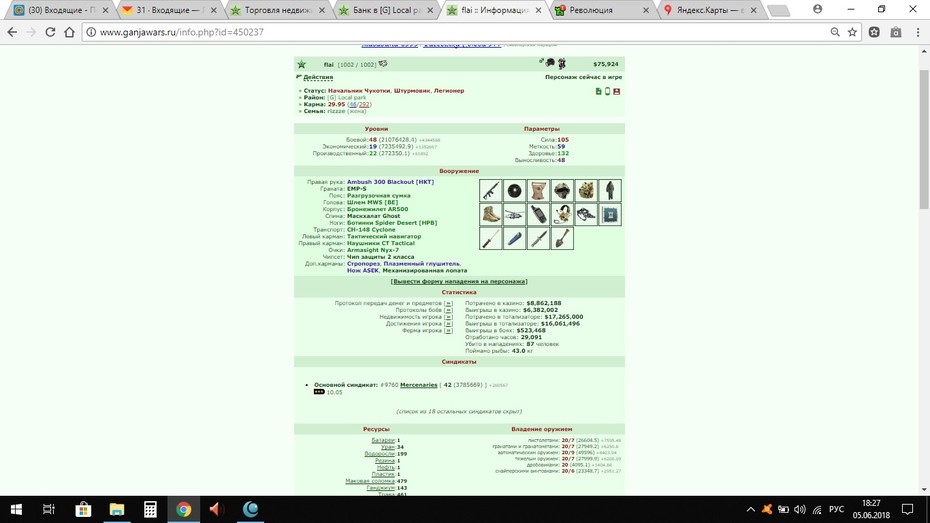Open the ASEK knife icon
Screen dimensions: 930x523
(538, 238)
